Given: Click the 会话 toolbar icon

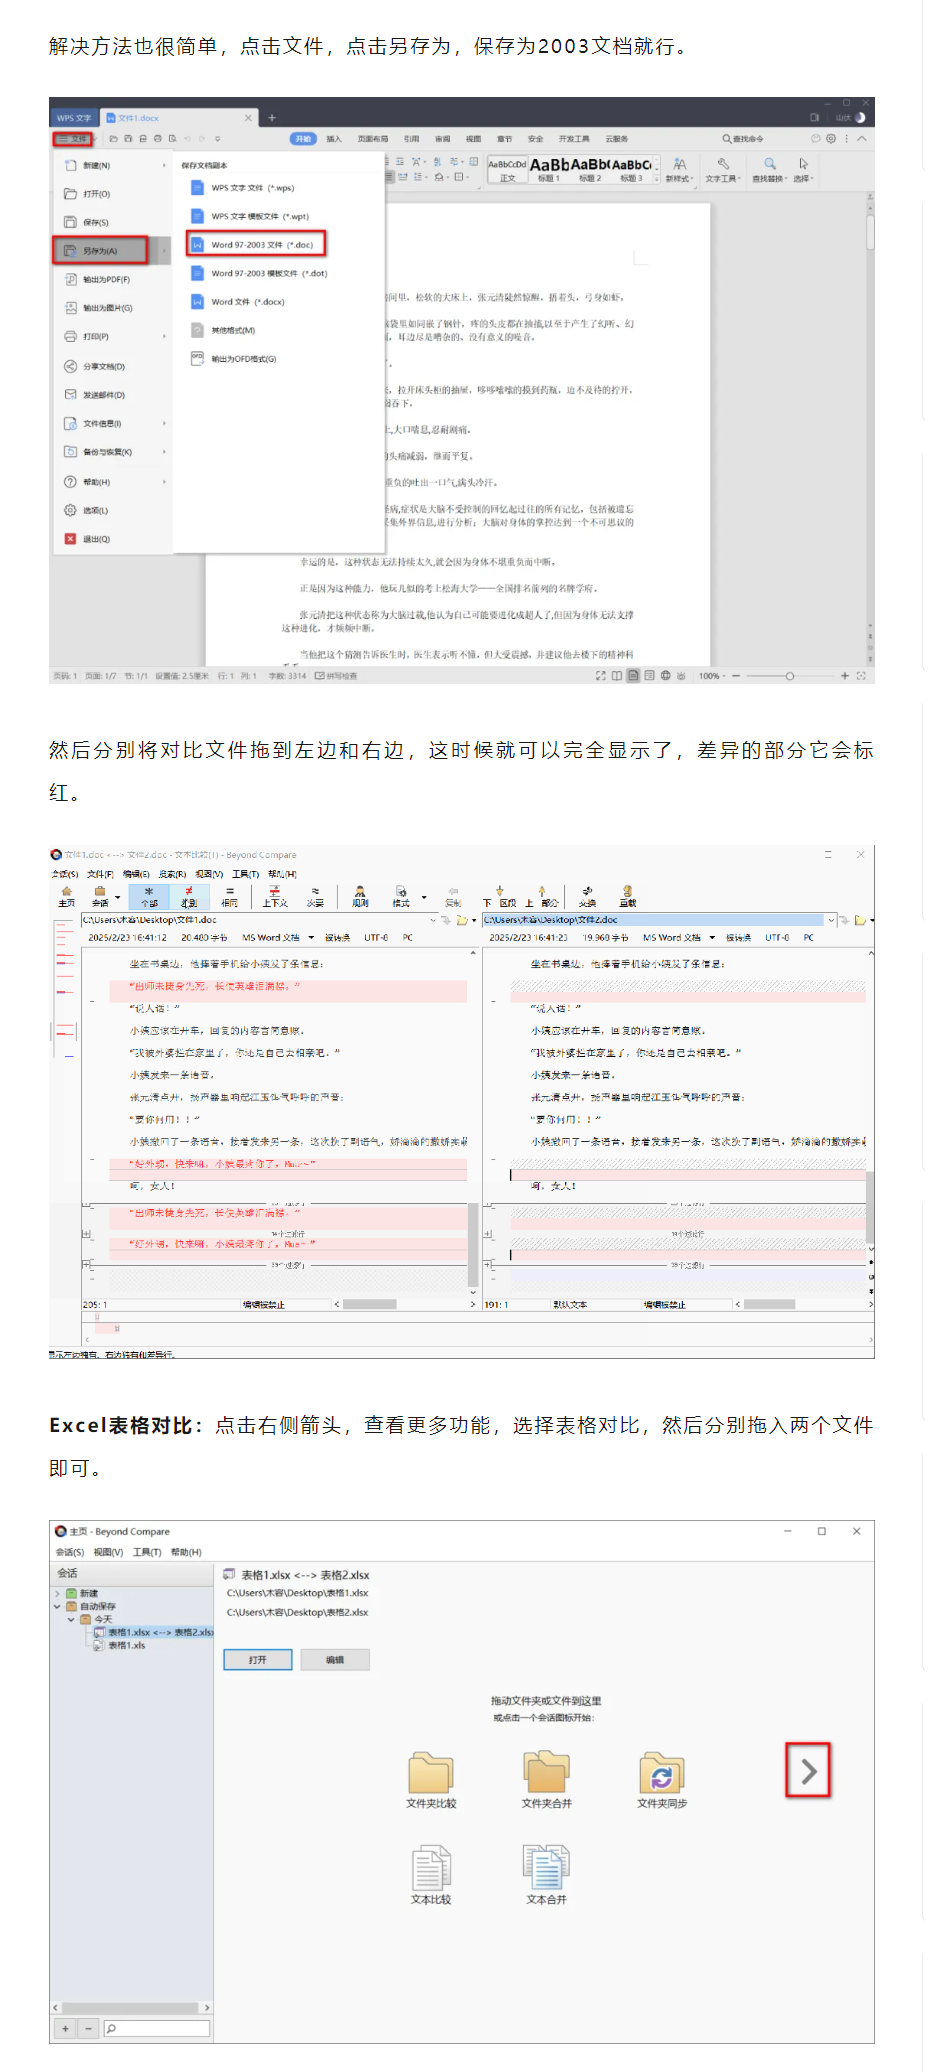Looking at the screenshot, I should tap(100, 895).
